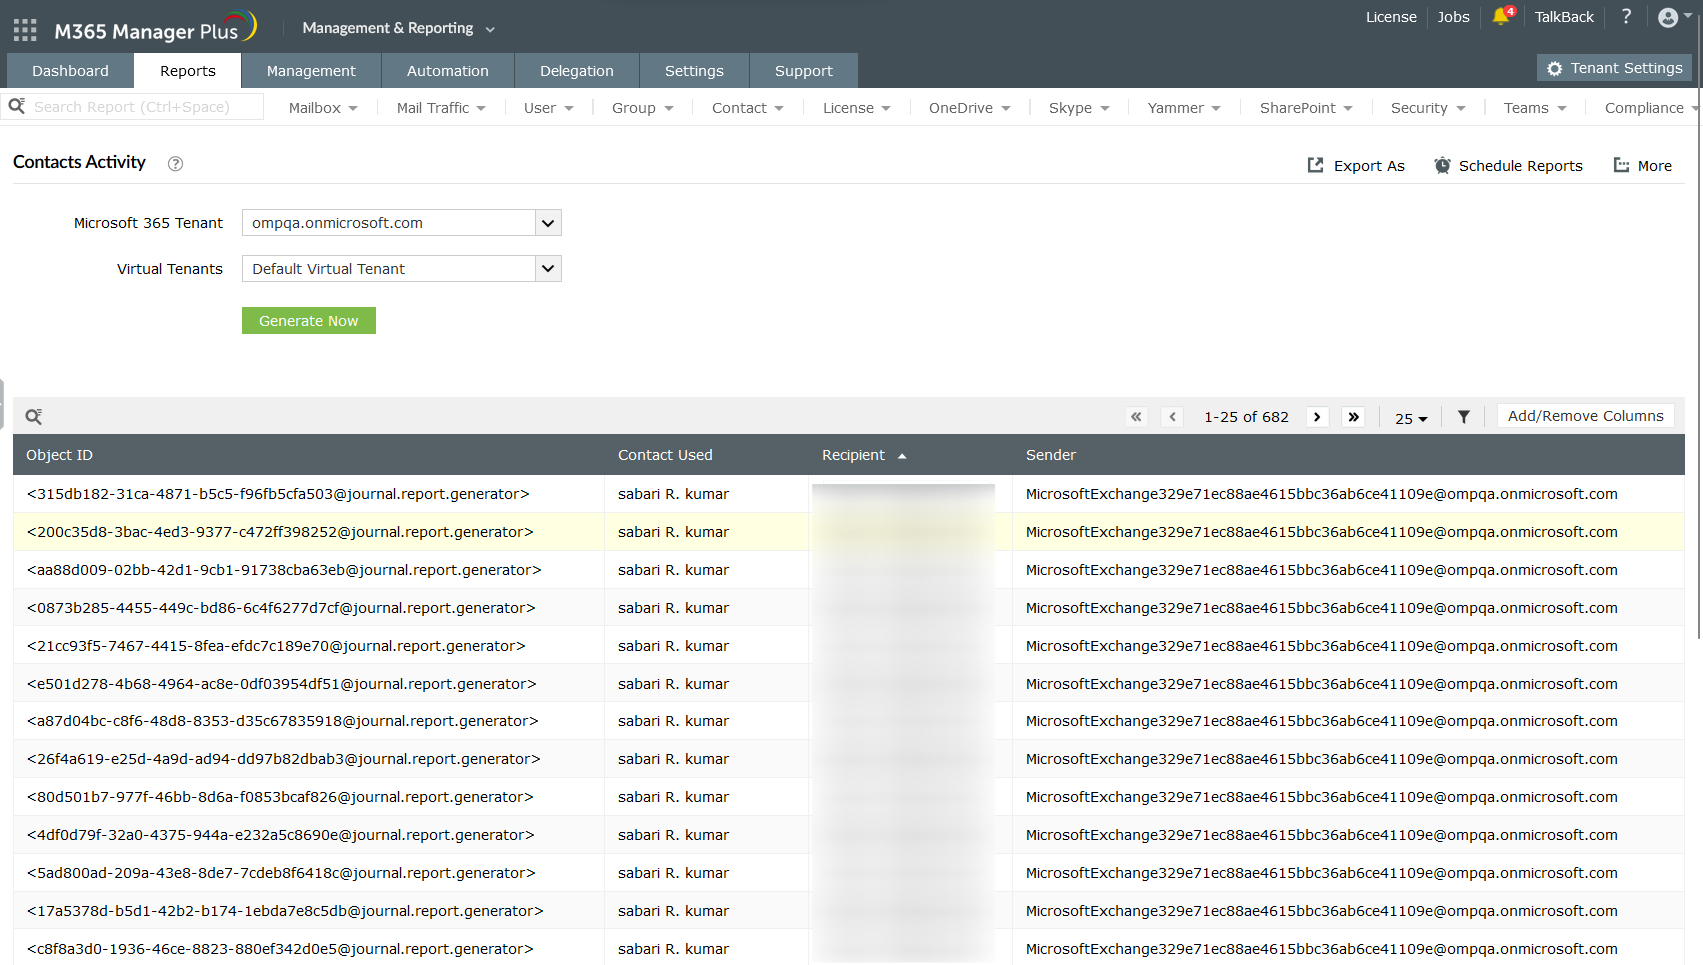Expand the SharePoint reports menu

(1306, 108)
